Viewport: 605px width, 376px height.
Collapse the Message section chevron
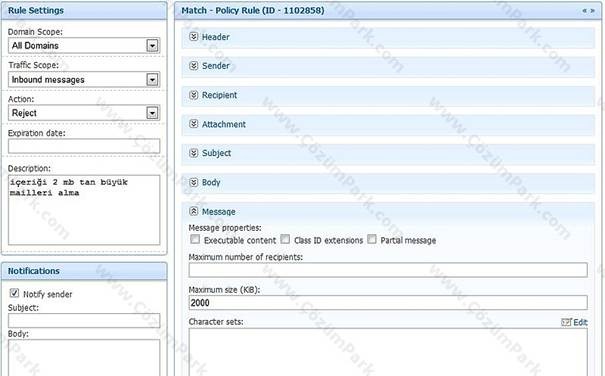(194, 211)
